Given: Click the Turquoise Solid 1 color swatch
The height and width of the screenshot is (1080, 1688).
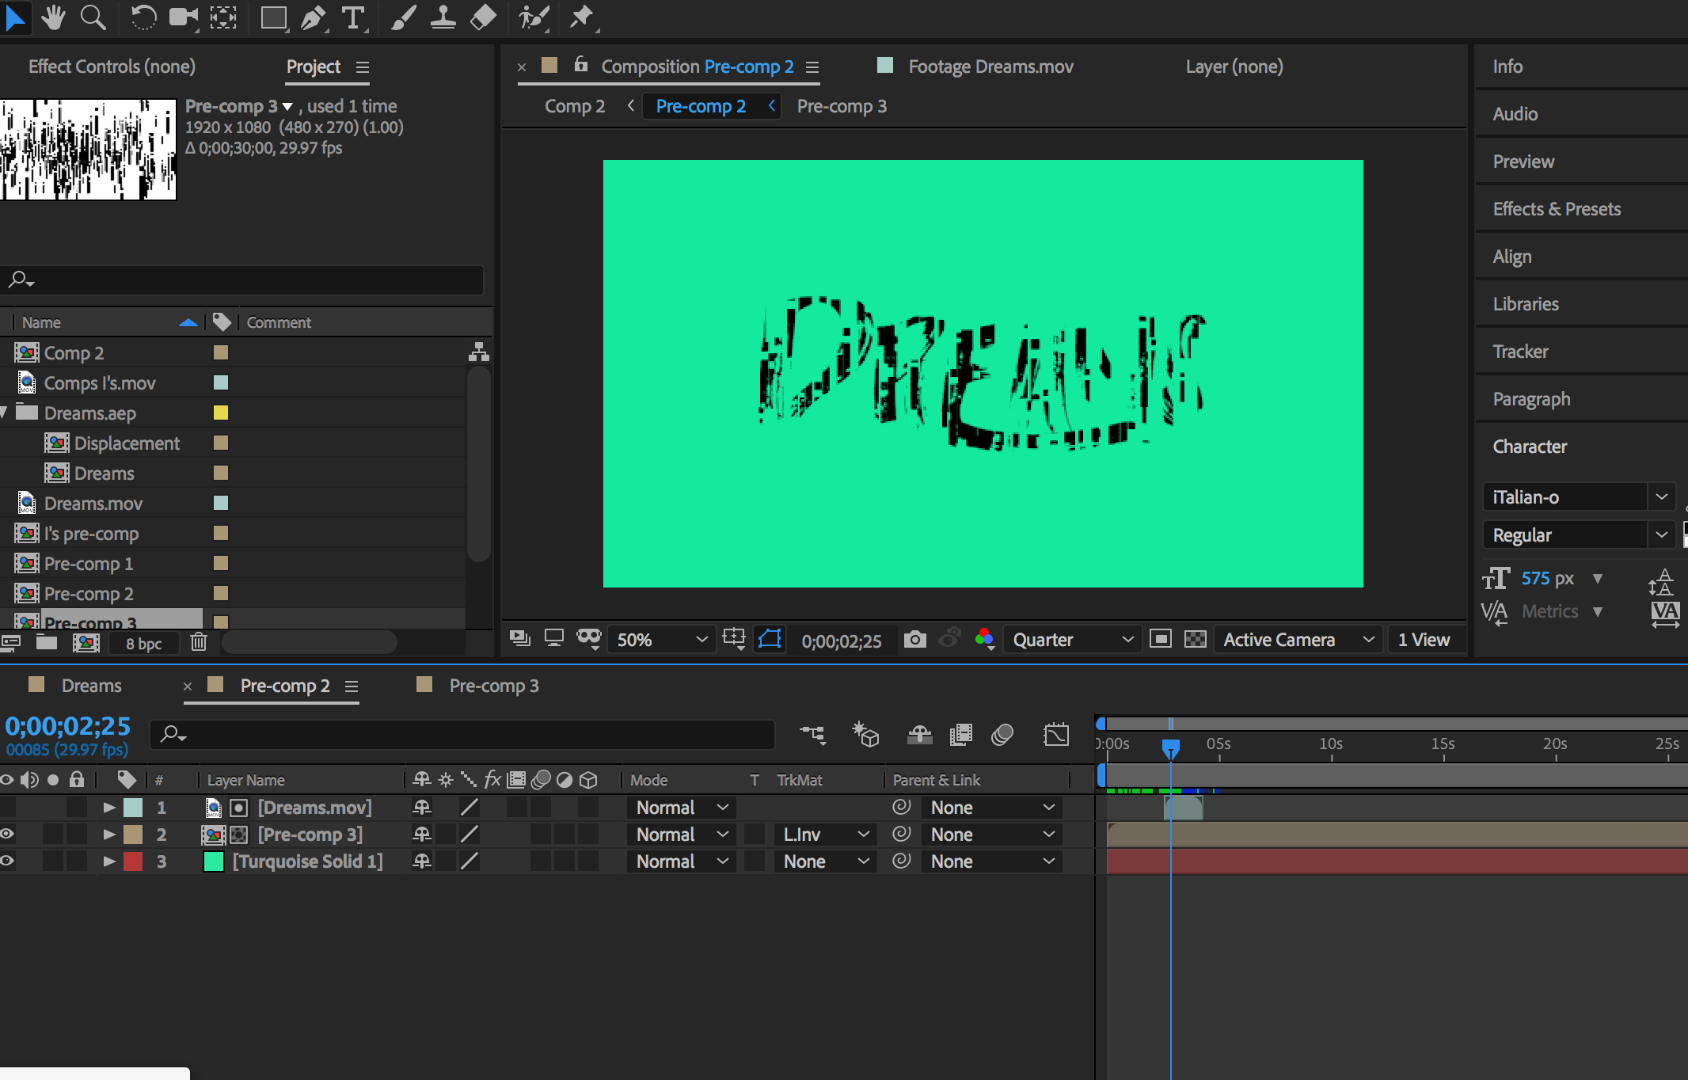Looking at the screenshot, I should click(x=214, y=861).
